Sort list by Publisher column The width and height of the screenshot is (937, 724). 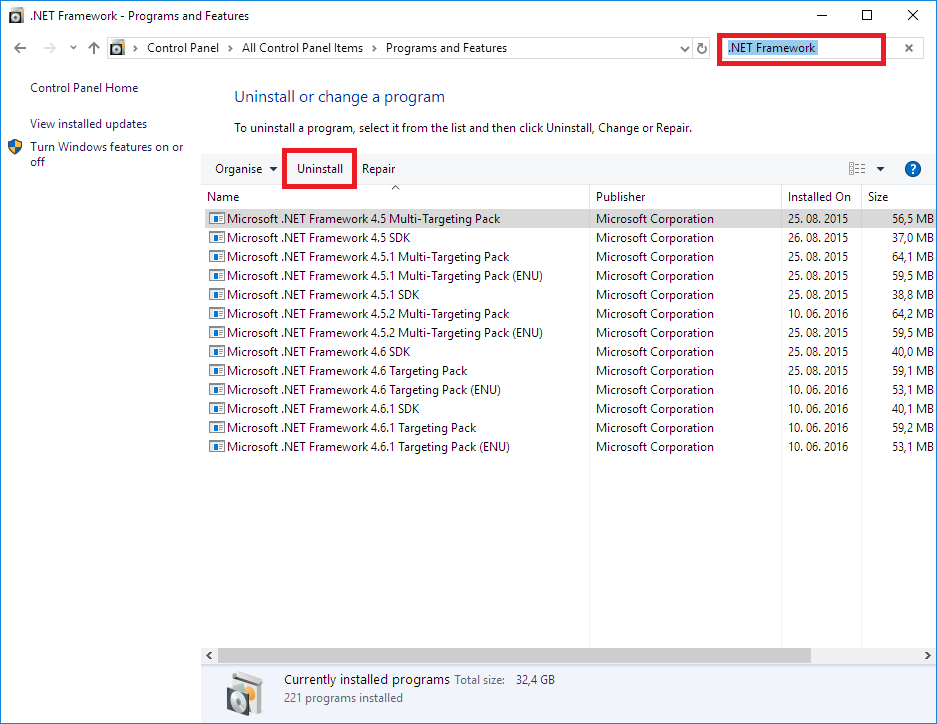pos(620,197)
